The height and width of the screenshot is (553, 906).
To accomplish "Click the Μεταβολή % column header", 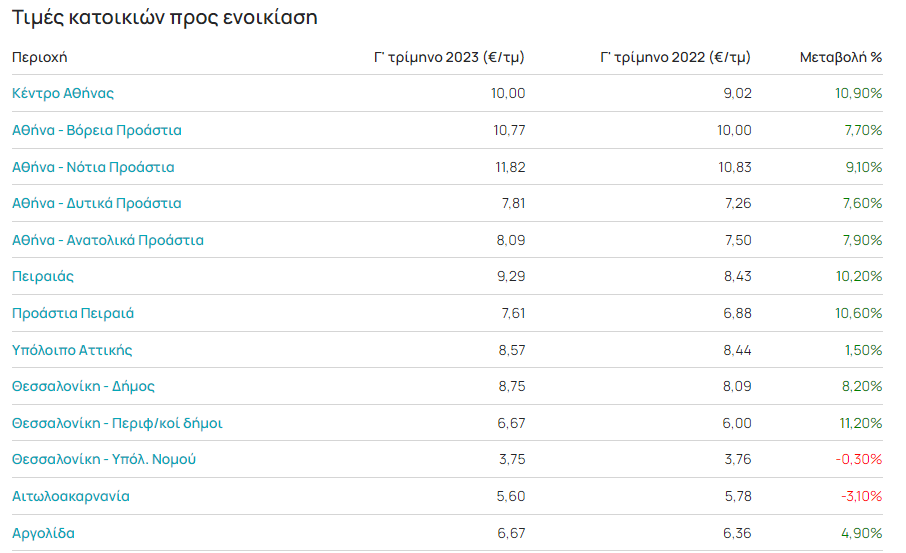I will point(840,57).
